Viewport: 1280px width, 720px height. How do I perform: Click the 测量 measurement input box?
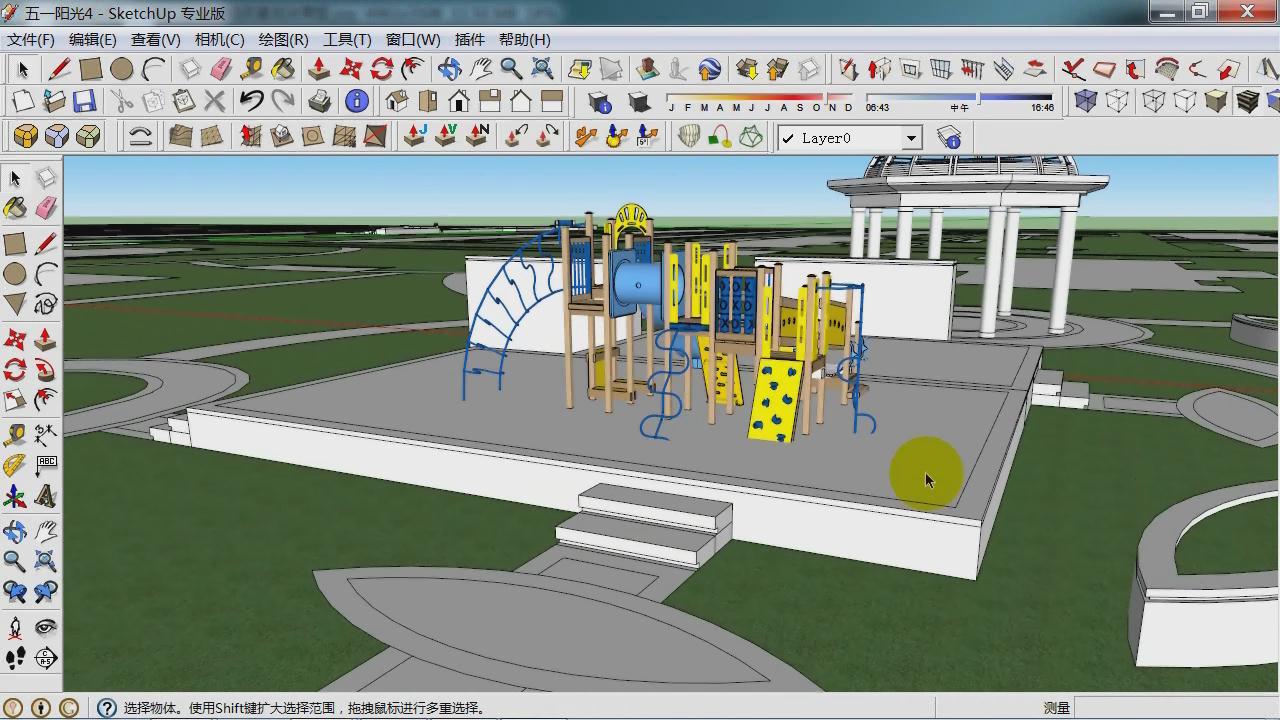click(x=1176, y=708)
